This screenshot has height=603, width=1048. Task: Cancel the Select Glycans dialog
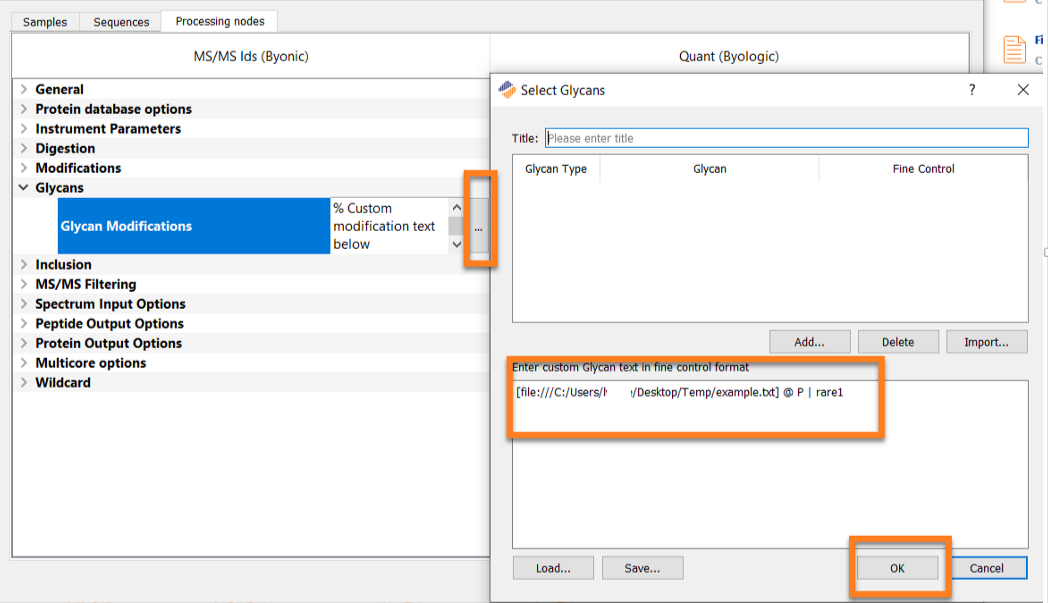tap(987, 568)
